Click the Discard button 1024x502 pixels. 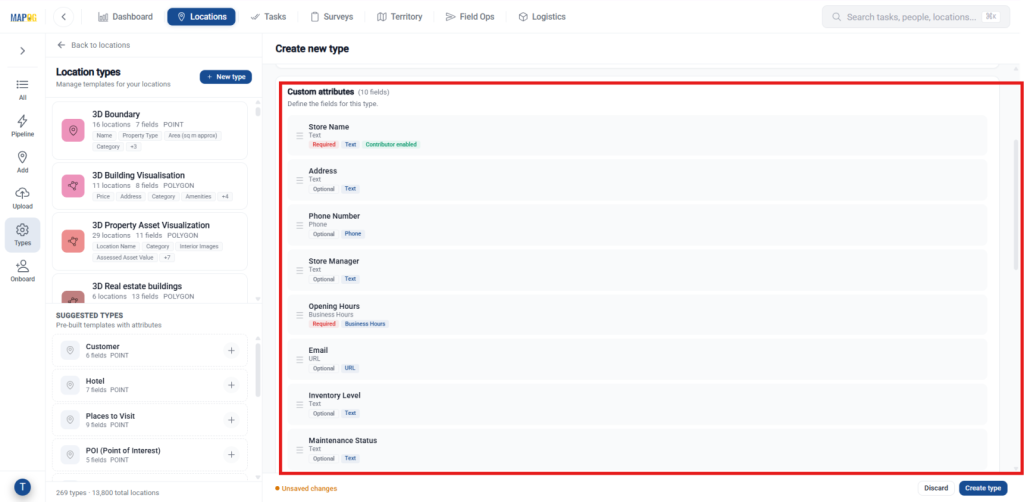click(x=936, y=488)
